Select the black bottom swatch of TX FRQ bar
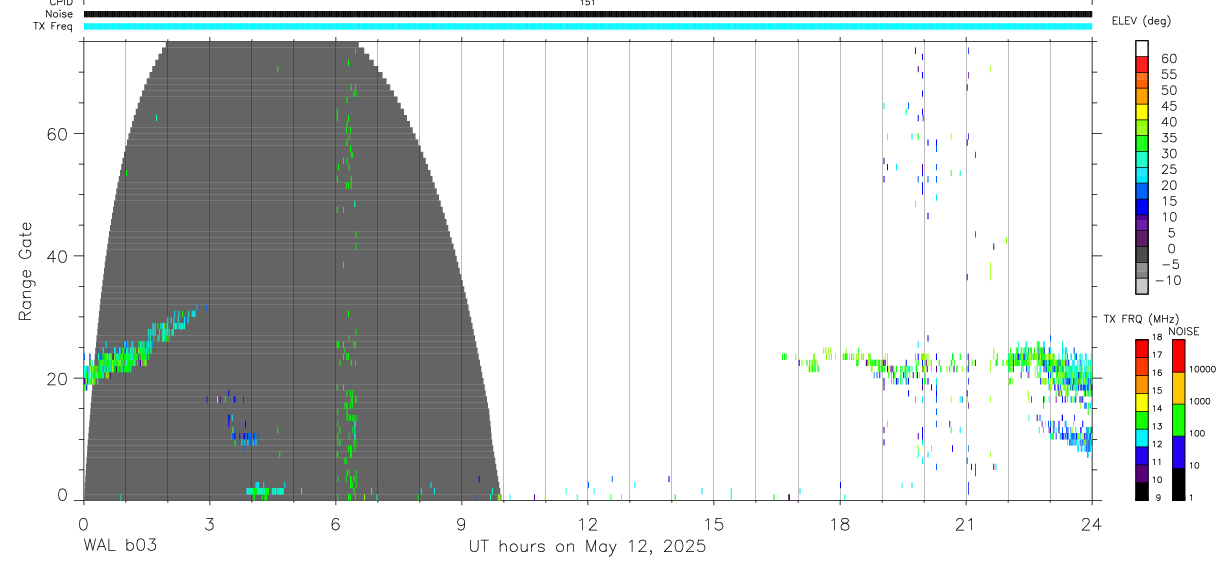 click(1142, 491)
